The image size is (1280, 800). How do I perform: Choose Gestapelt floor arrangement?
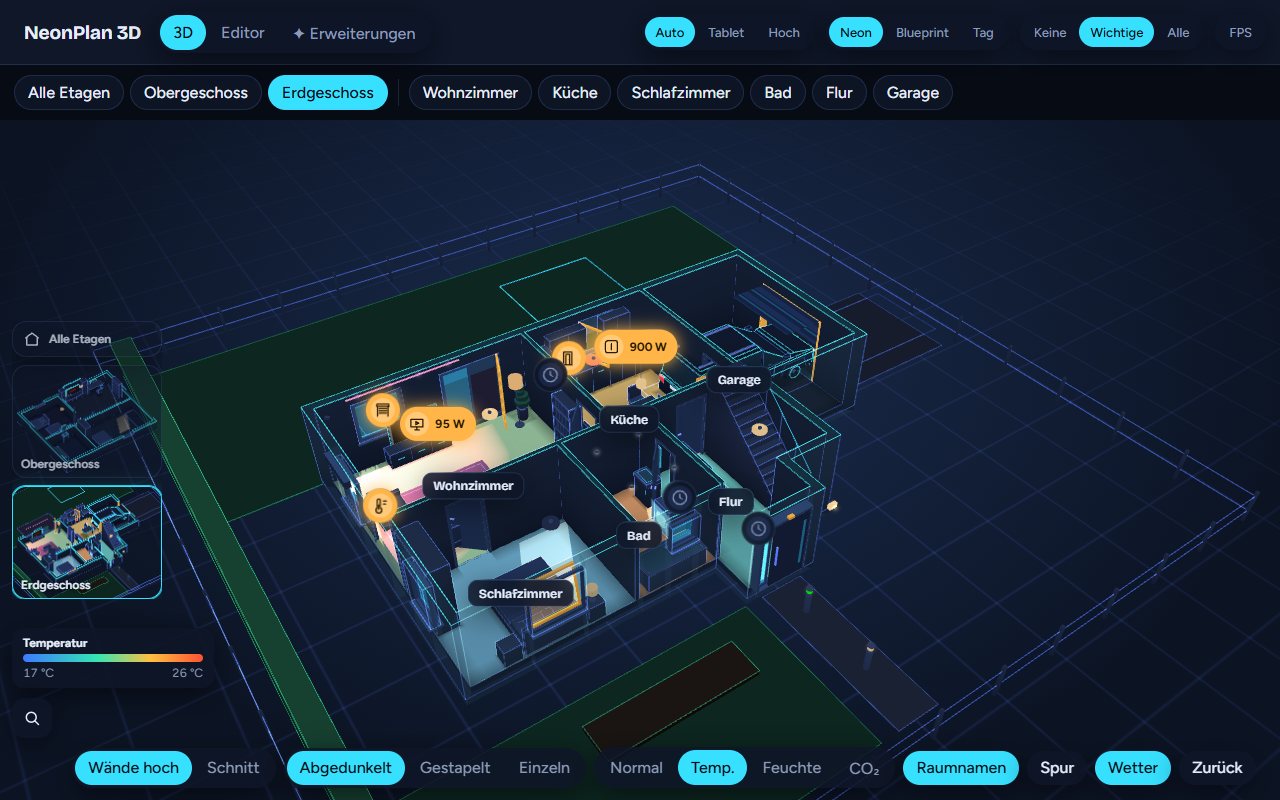point(455,768)
